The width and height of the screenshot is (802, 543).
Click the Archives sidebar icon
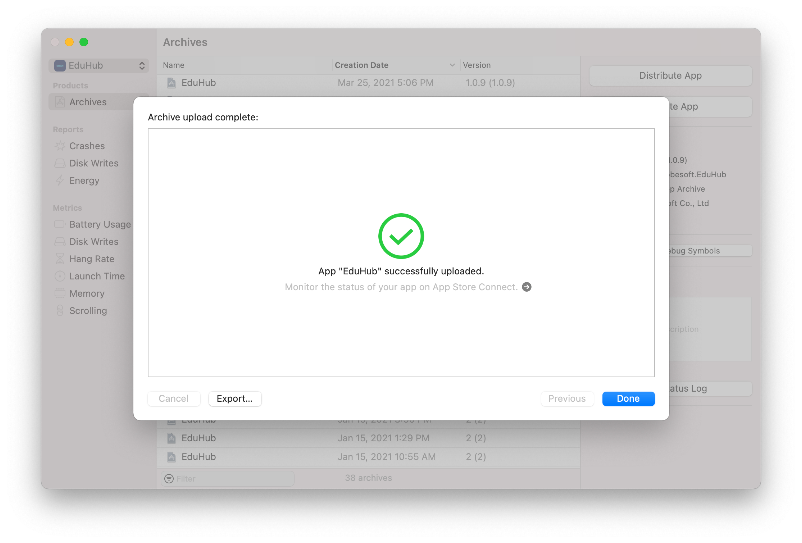pos(60,102)
